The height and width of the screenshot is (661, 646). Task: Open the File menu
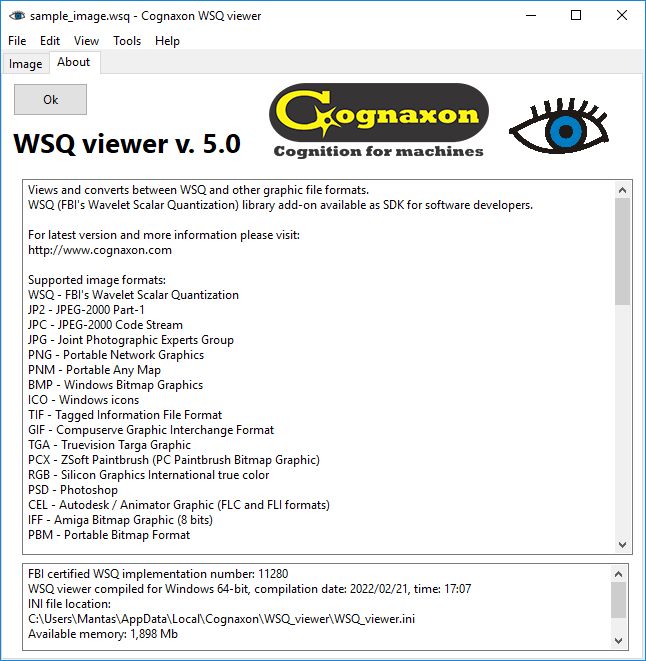[x=17, y=41]
